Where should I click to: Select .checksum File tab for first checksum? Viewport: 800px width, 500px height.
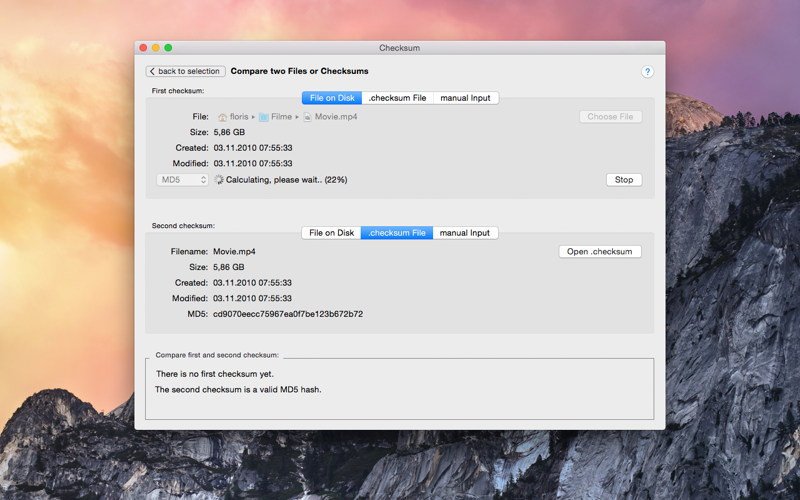(397, 98)
